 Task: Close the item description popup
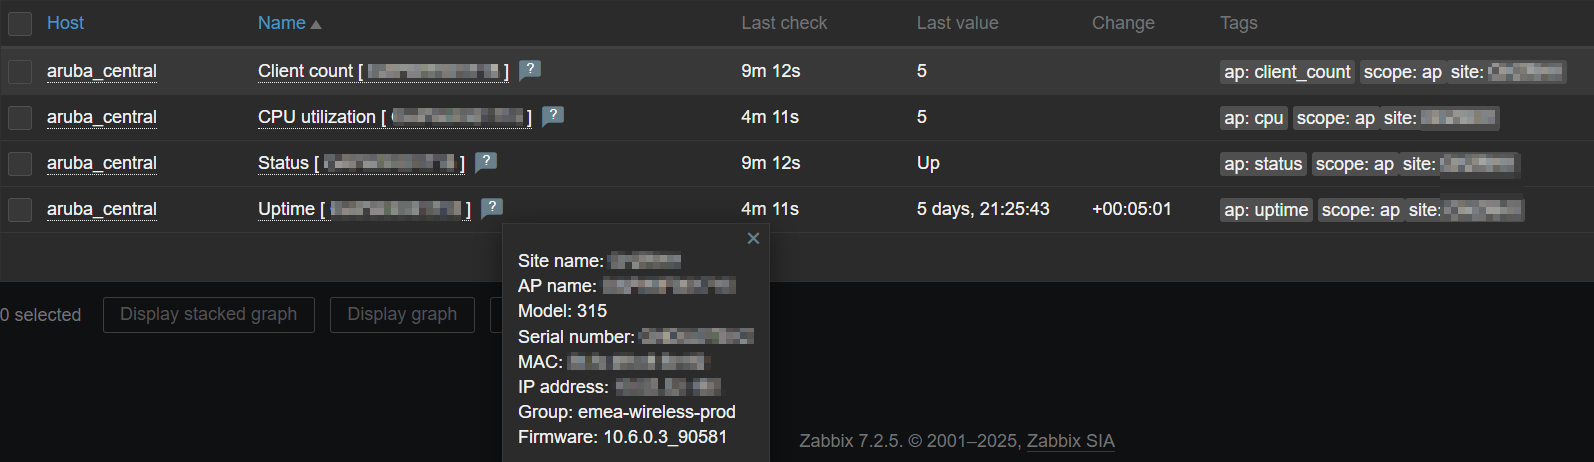click(x=753, y=238)
